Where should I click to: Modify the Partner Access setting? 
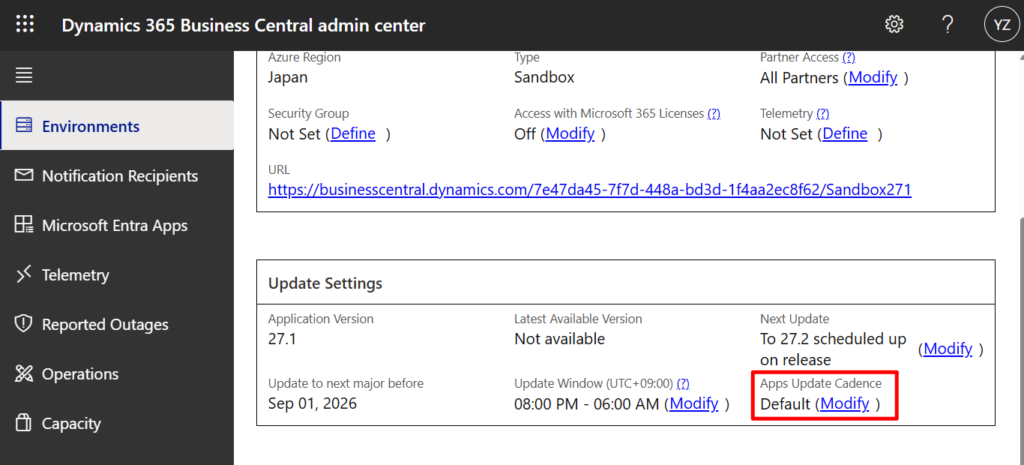click(x=873, y=77)
